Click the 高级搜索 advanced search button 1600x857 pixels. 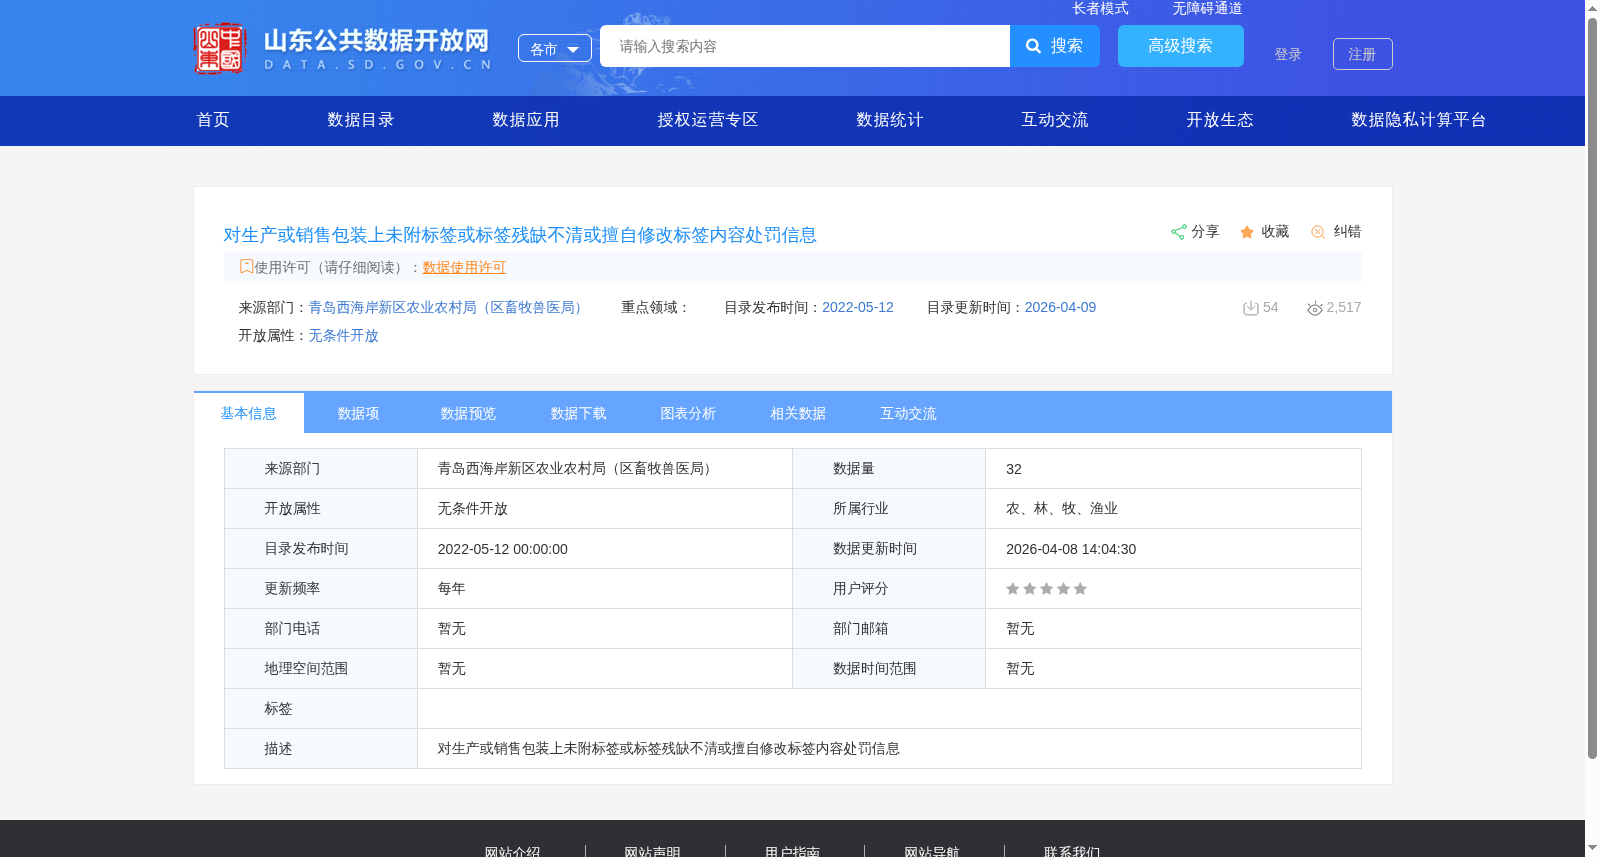(1181, 46)
